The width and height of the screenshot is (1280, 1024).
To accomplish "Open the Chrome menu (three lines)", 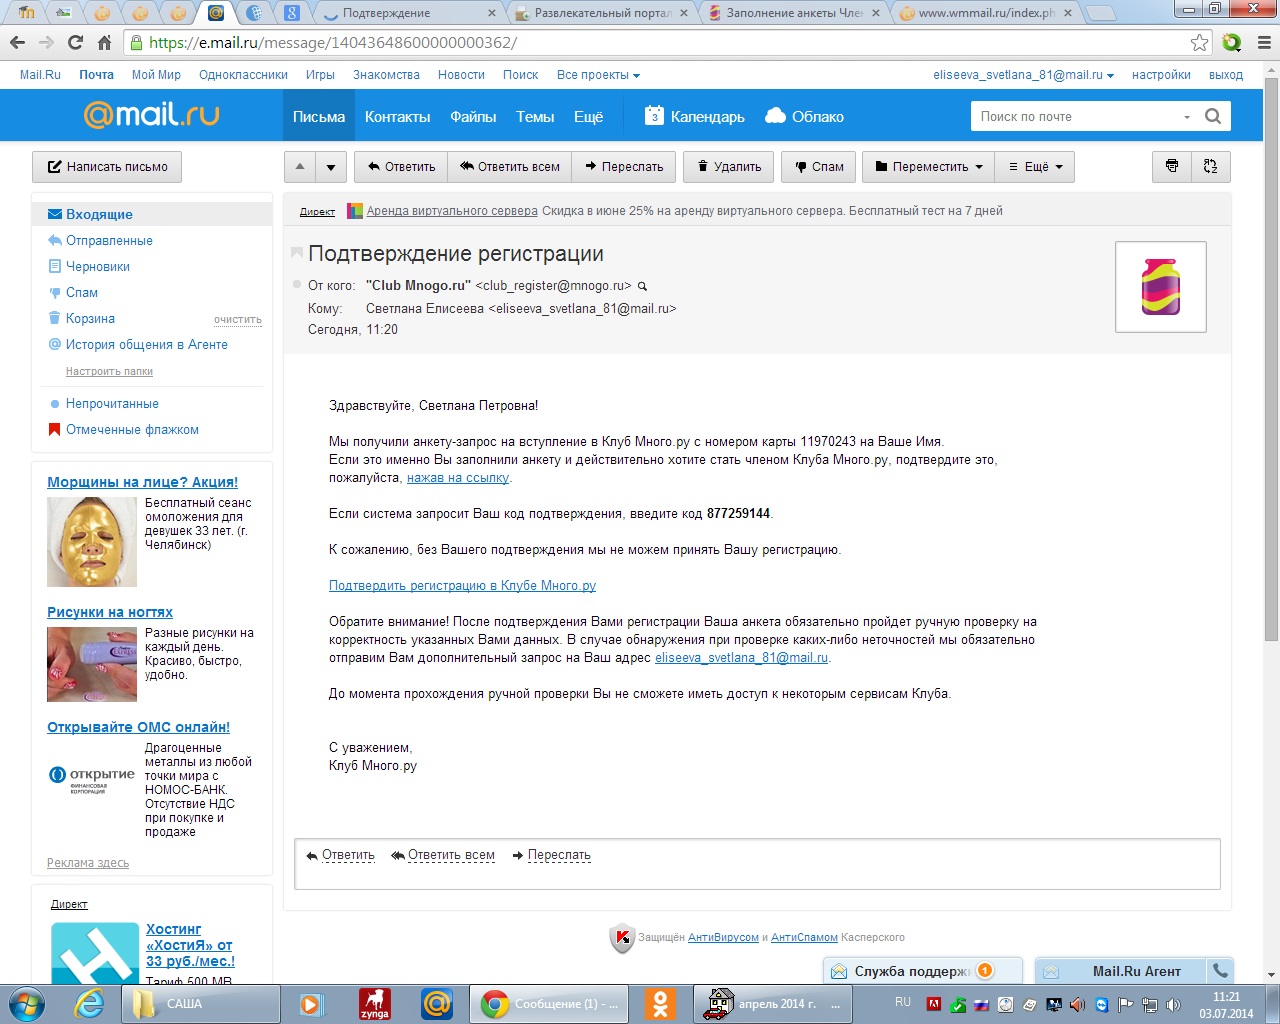I will point(1263,42).
